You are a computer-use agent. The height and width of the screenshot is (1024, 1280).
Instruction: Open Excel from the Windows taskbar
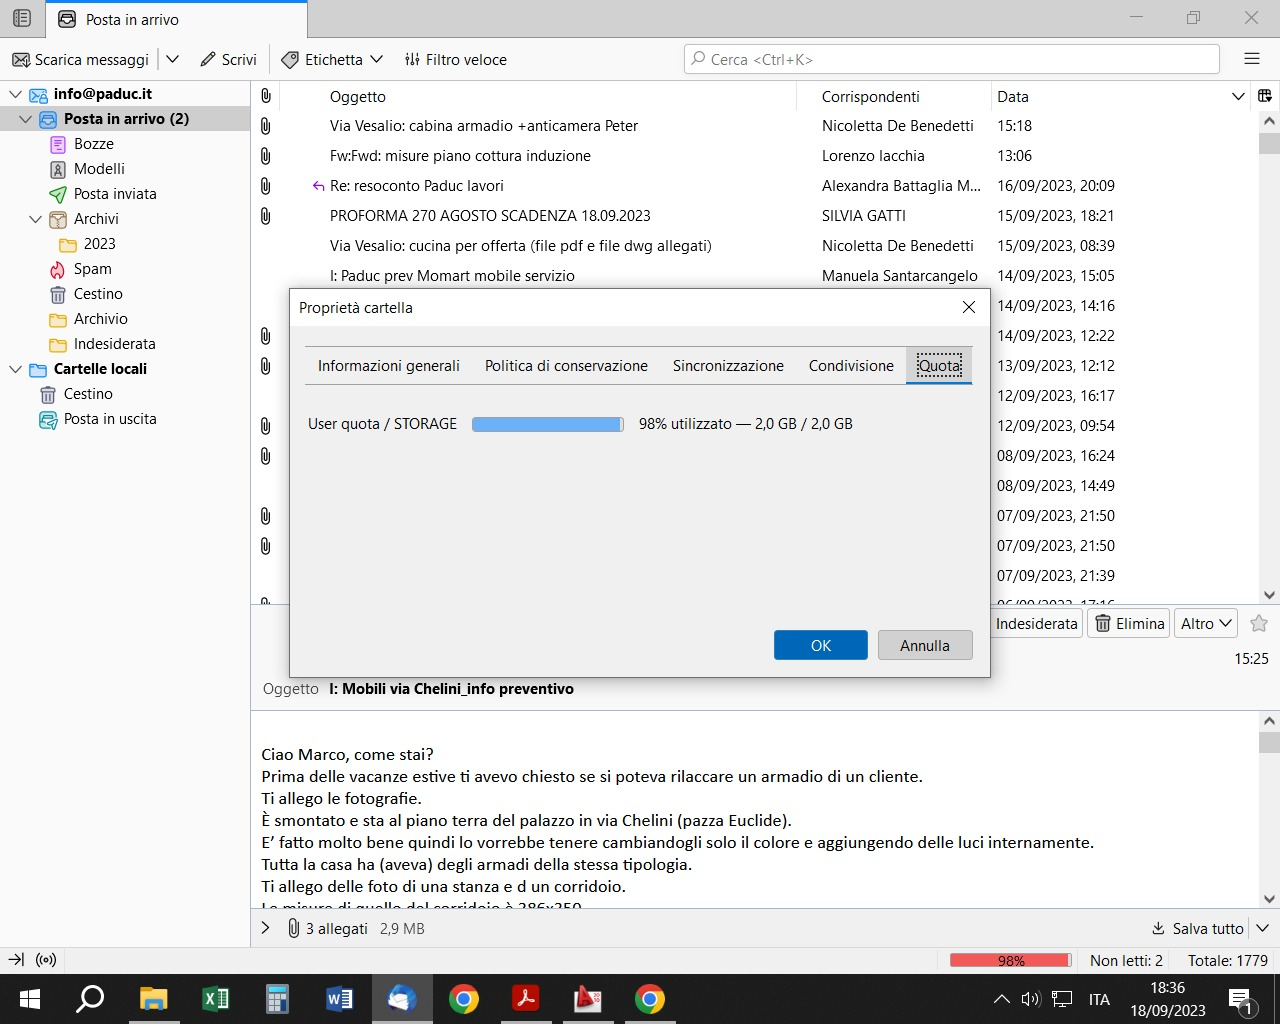coord(215,999)
